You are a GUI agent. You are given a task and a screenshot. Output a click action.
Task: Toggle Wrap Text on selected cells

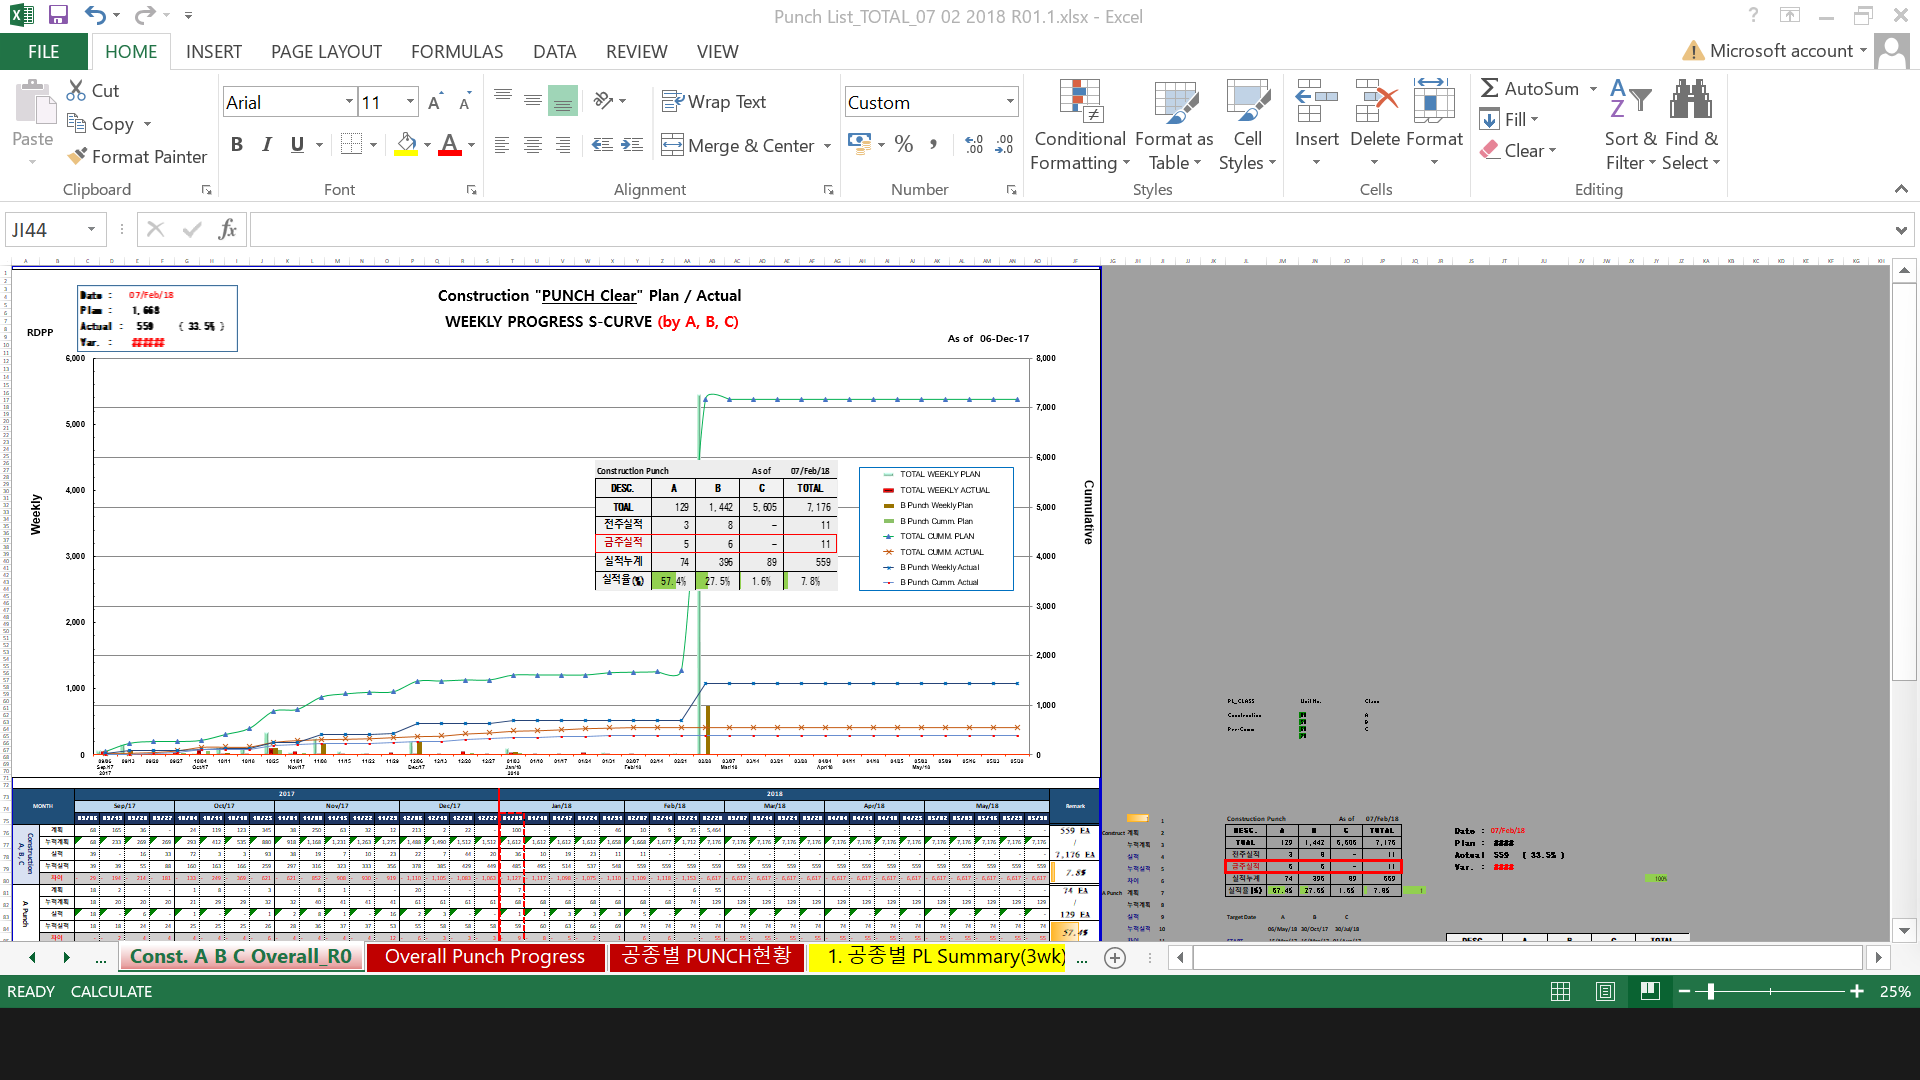coord(714,101)
